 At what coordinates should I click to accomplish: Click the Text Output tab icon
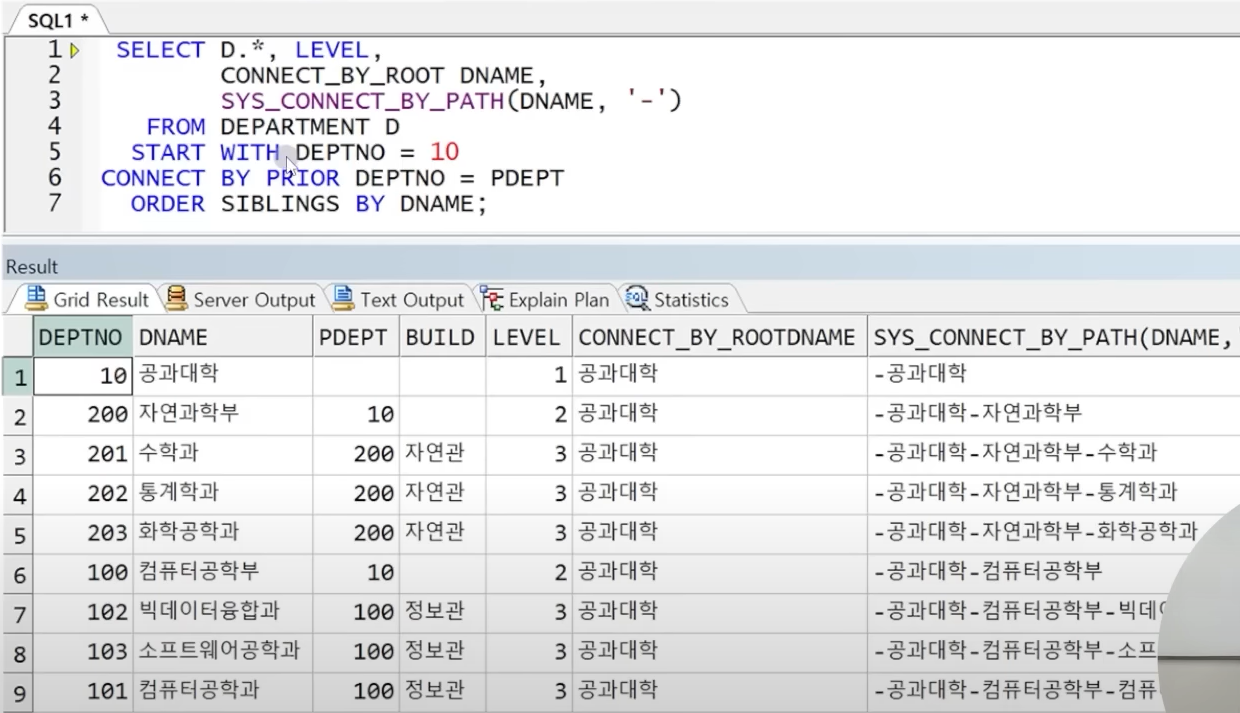click(x=343, y=299)
